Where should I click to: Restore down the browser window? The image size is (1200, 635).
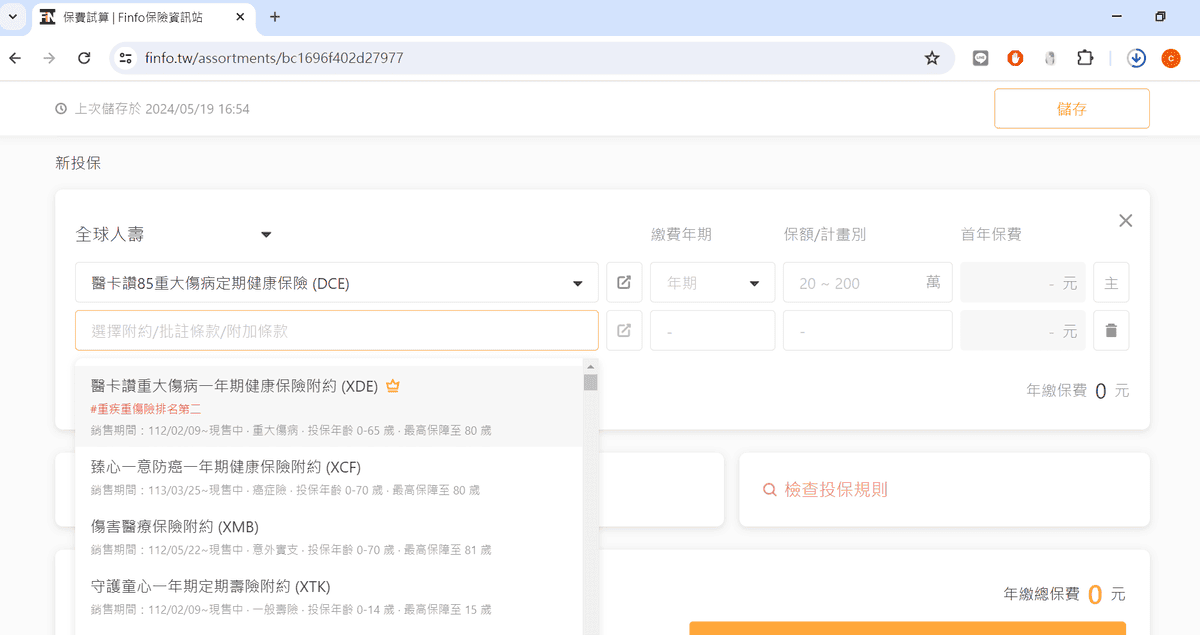(1161, 17)
